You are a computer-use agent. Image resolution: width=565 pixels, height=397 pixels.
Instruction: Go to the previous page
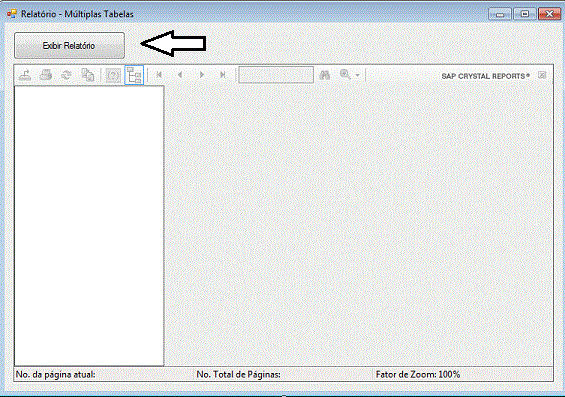click(180, 75)
